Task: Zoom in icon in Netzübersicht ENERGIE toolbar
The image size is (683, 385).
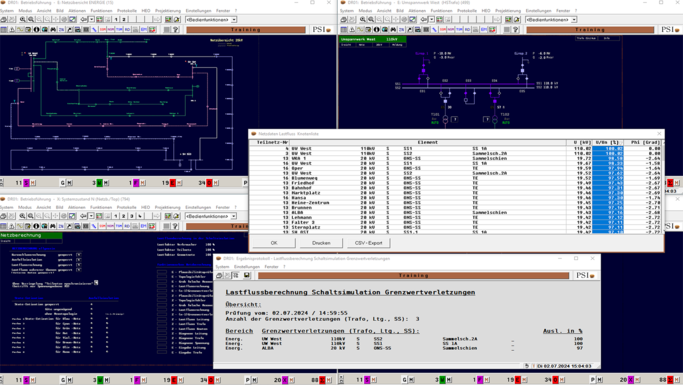Action: coord(22,20)
